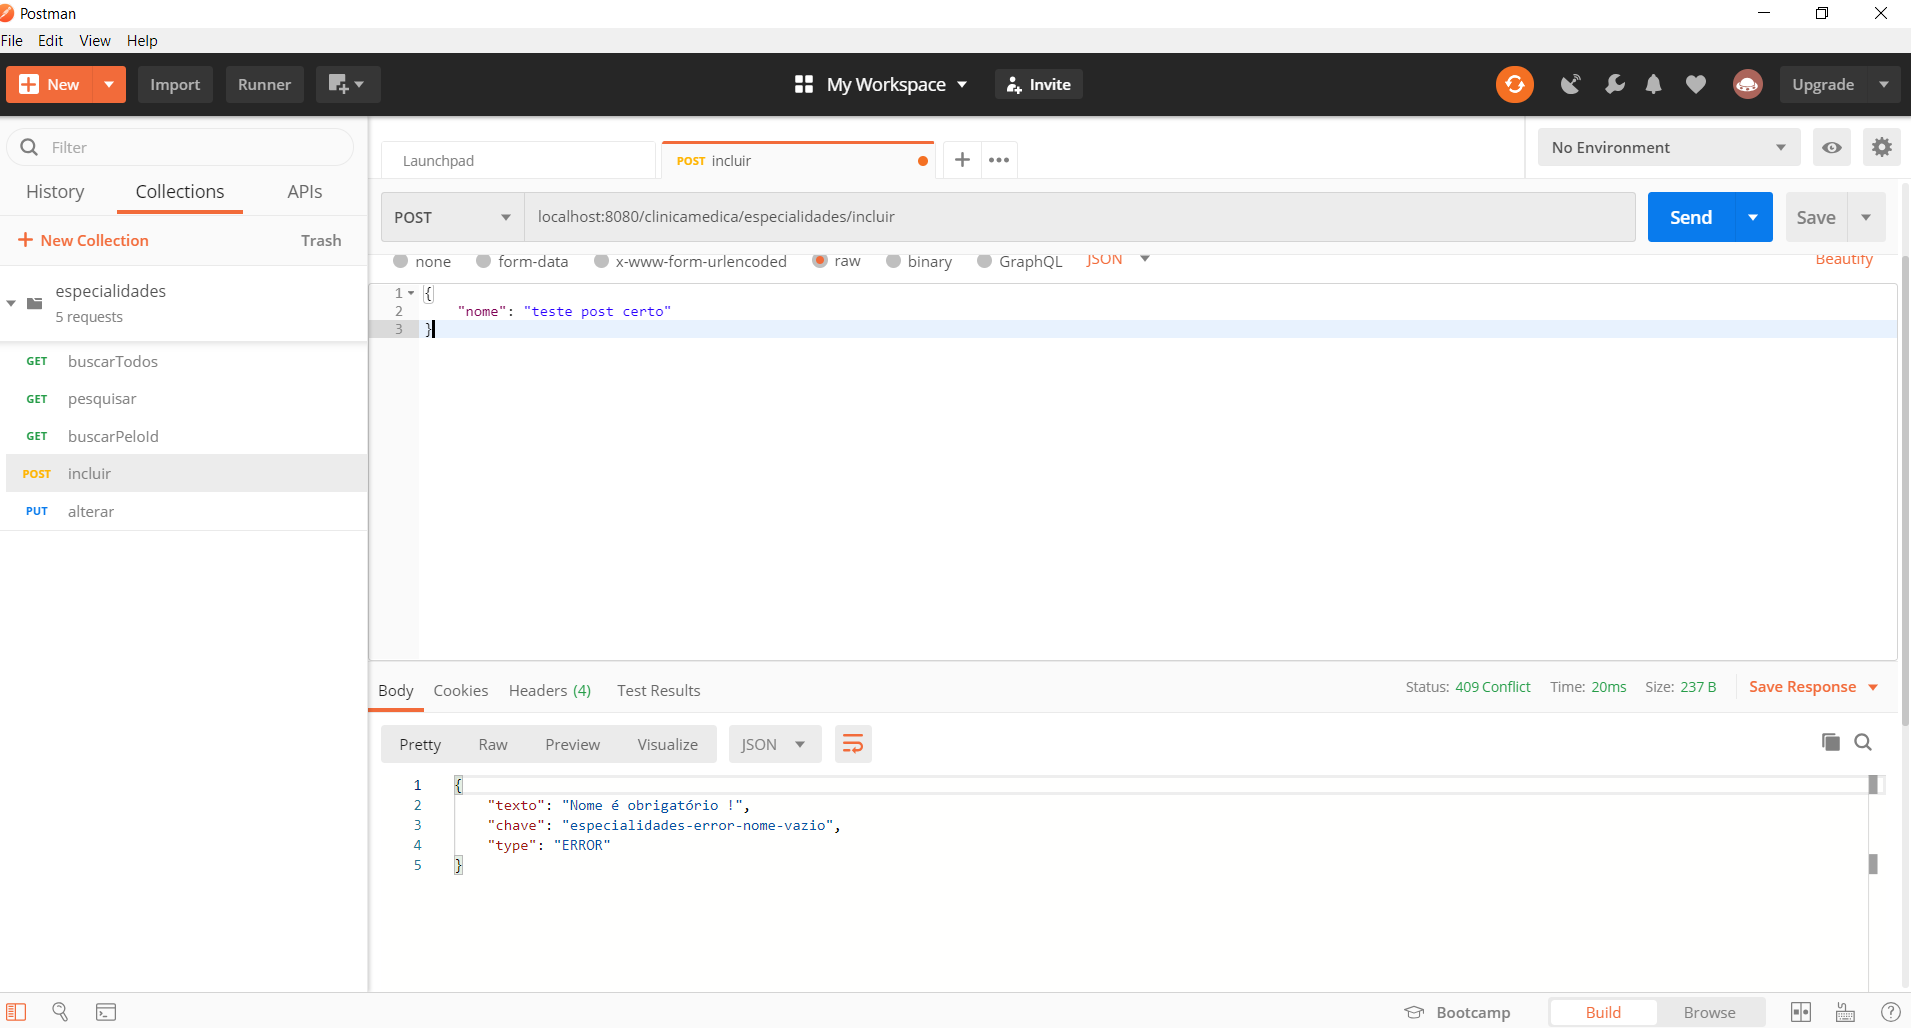Open the Save Response dropdown

pyautogui.click(x=1813, y=687)
